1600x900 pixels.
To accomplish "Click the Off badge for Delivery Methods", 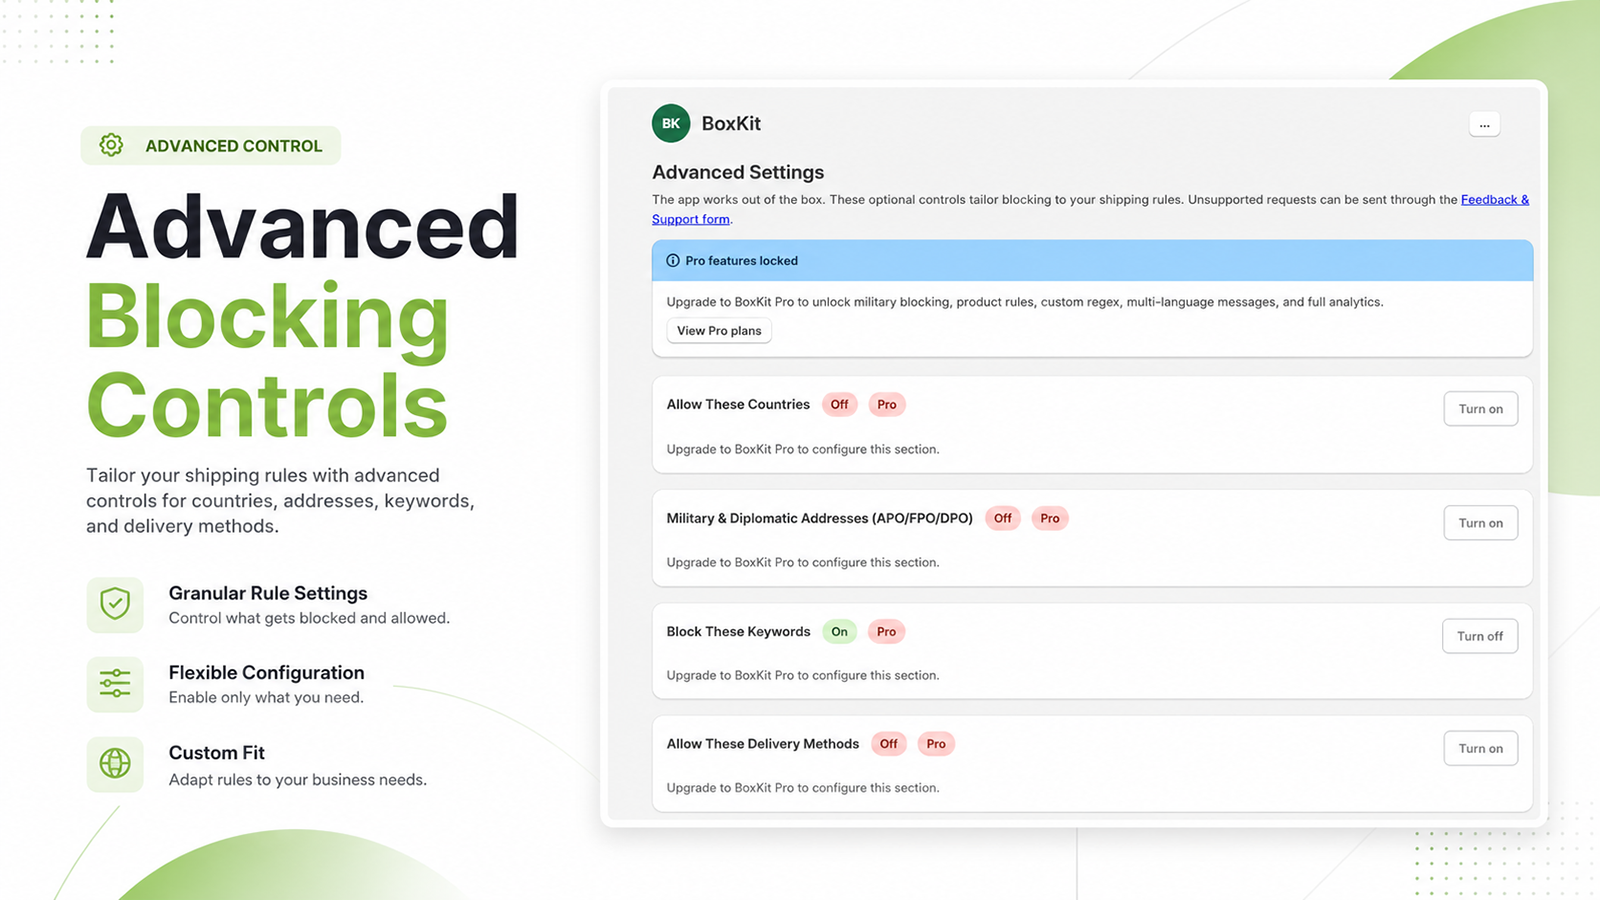I will 888,744.
